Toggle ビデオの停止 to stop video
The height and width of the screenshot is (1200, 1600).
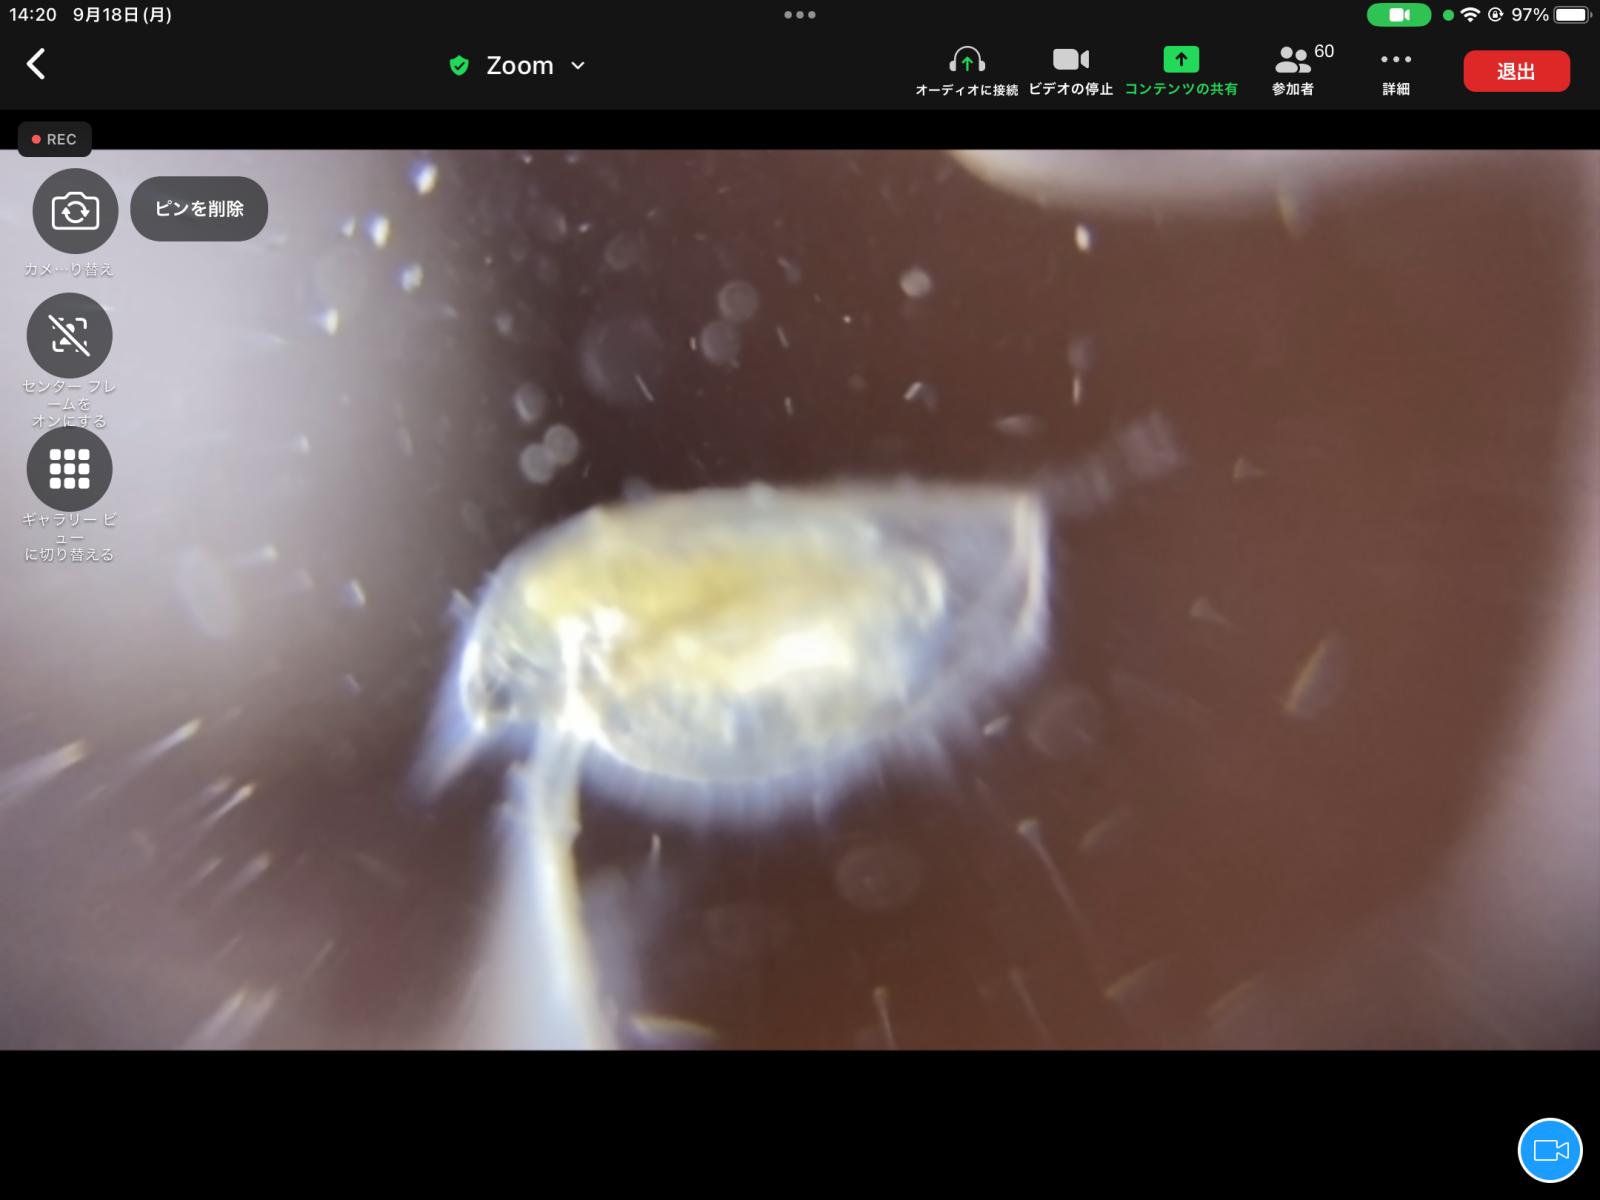click(1070, 70)
